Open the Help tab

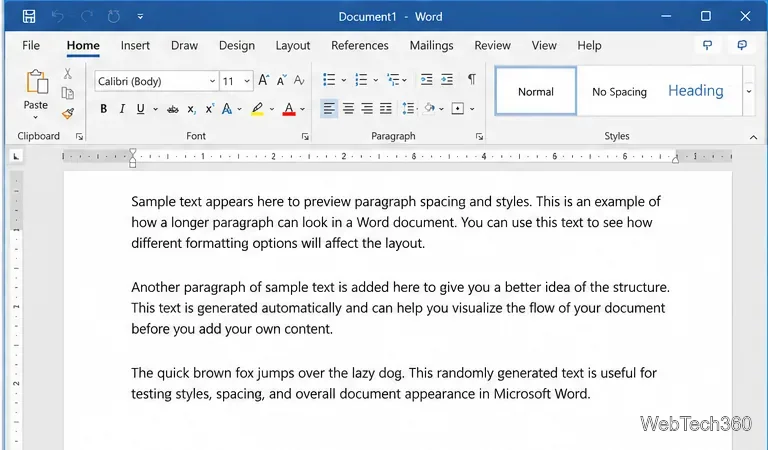tap(589, 46)
